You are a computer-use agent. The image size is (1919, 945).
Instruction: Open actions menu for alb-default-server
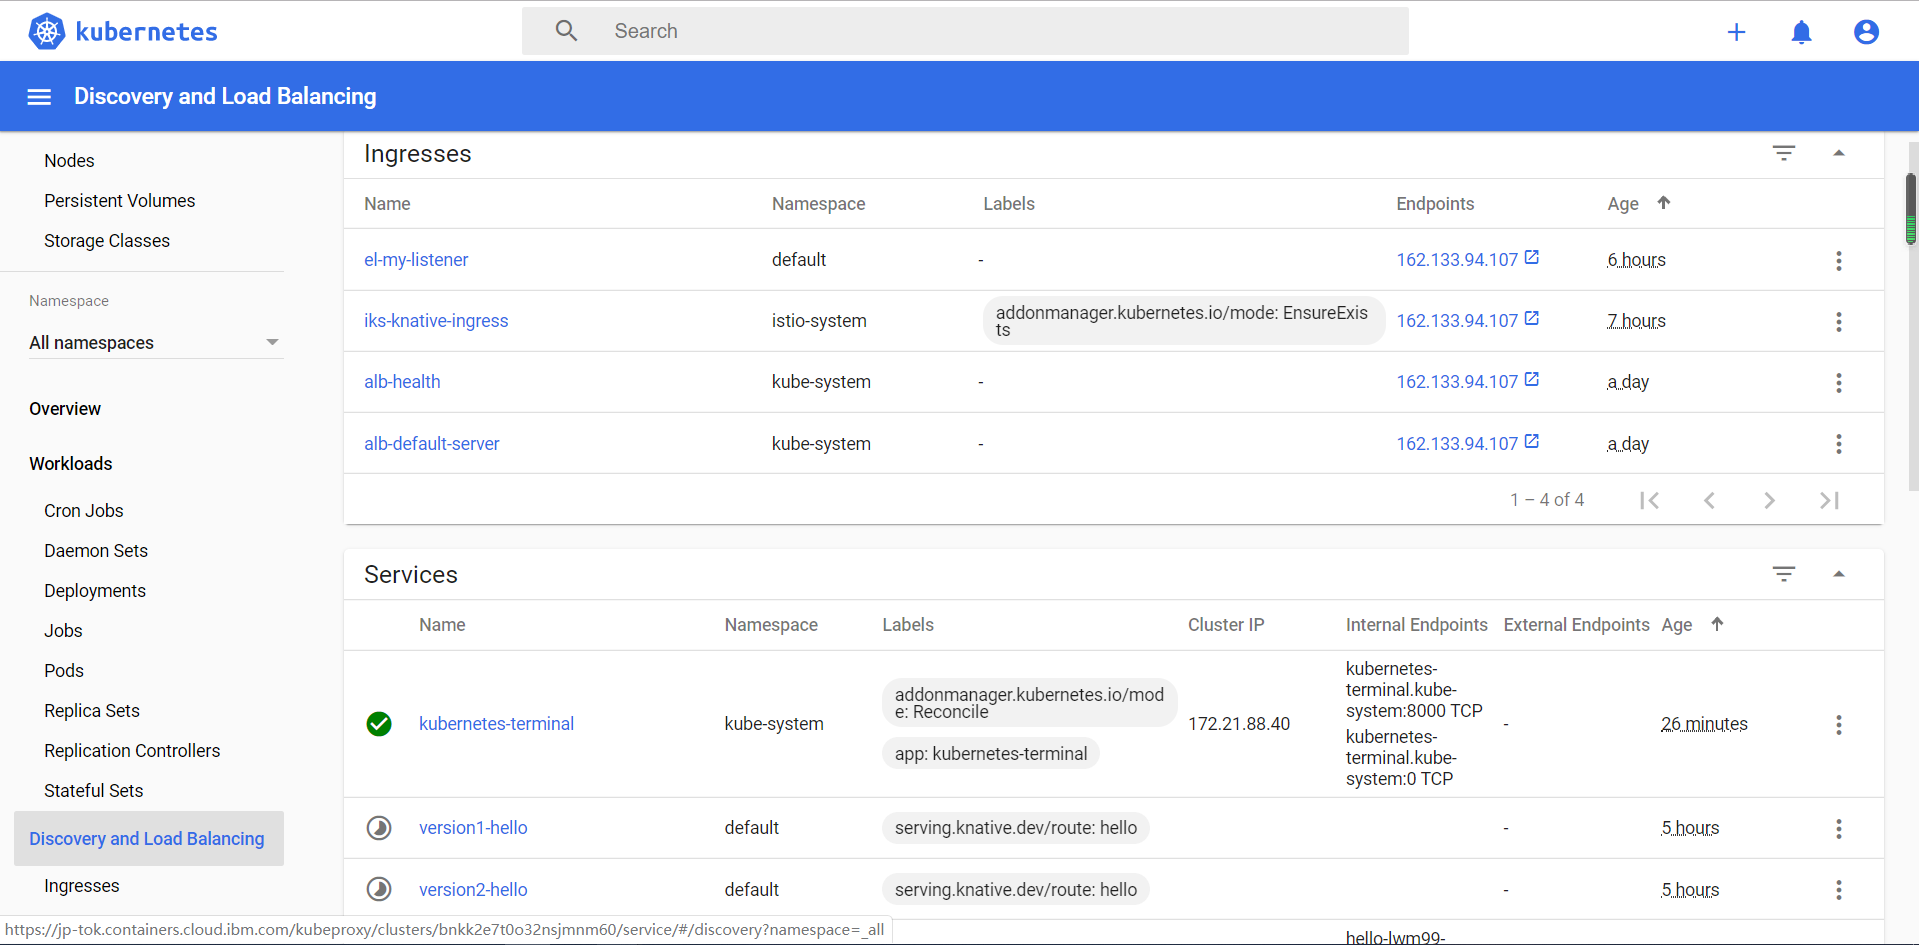pos(1838,444)
